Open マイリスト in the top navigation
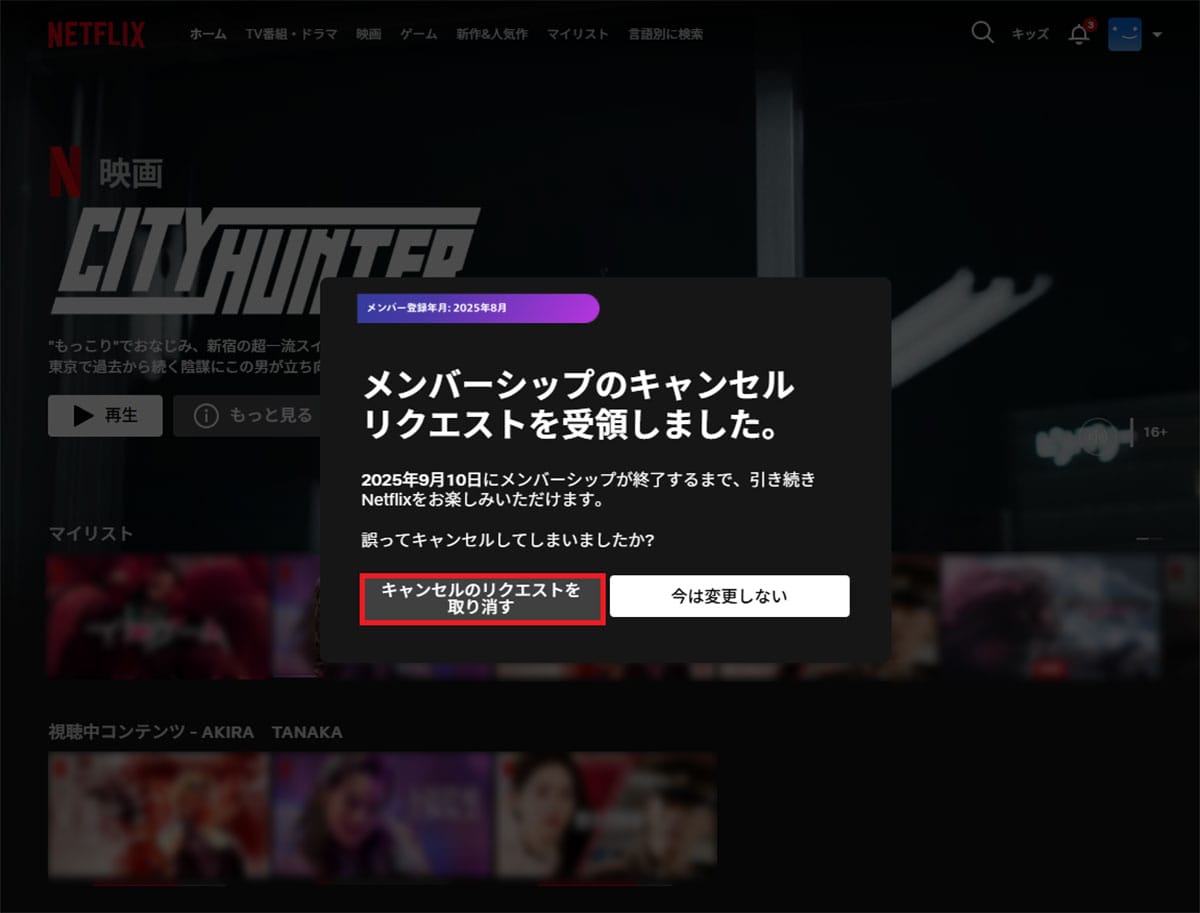The width and height of the screenshot is (1200, 913). [577, 34]
